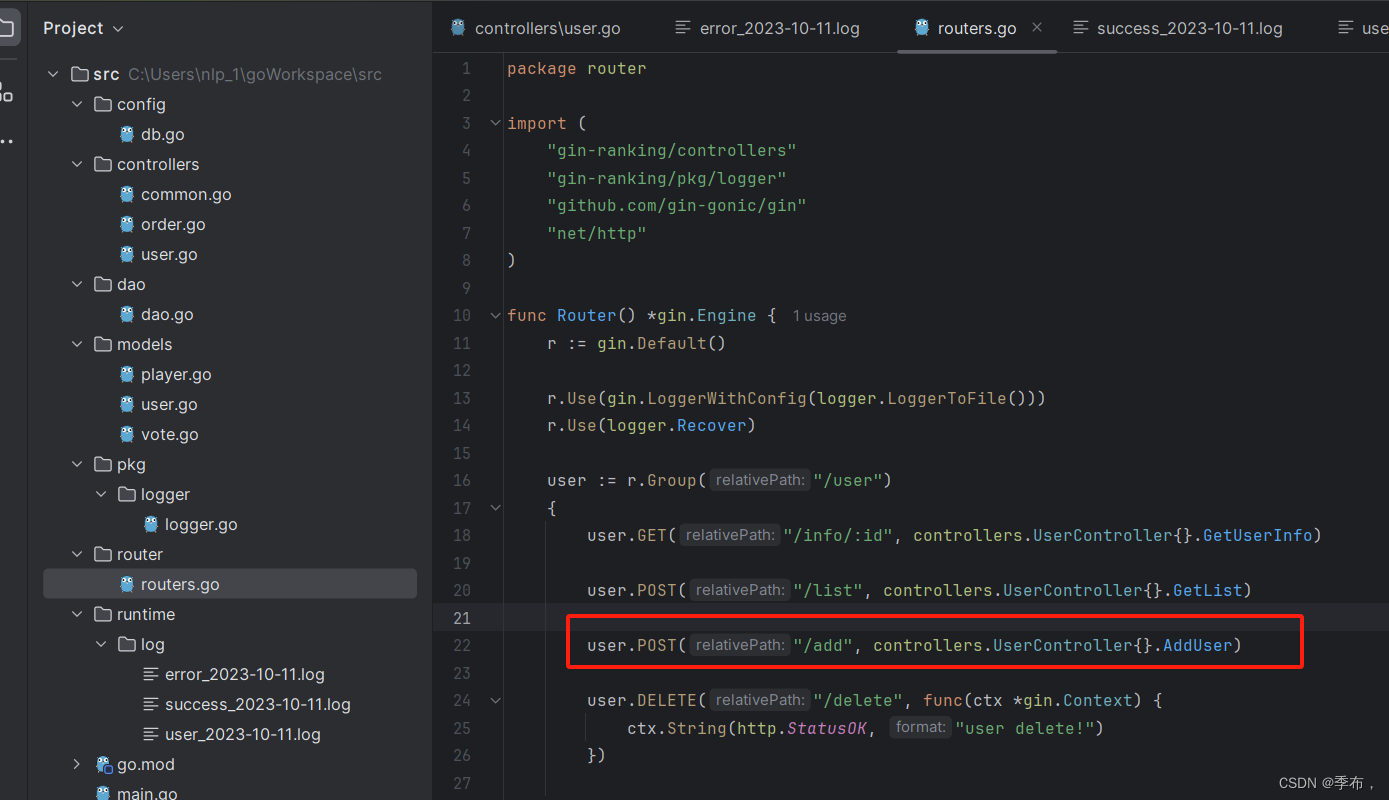Fold the import block at line 3
1389x800 pixels.
495,123
